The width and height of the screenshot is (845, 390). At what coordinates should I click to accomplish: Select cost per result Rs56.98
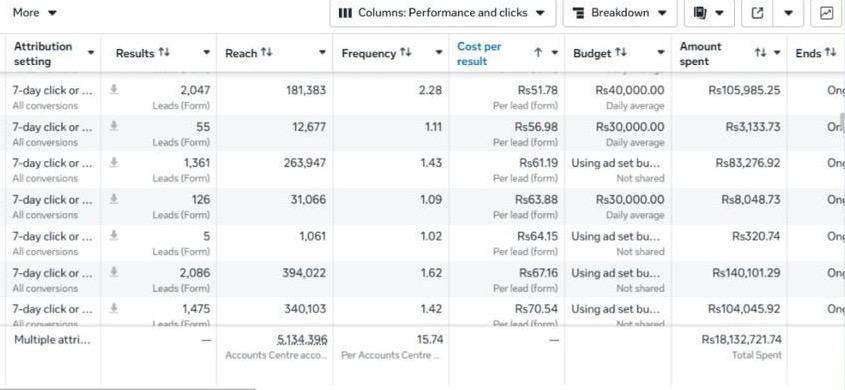[x=536, y=127]
